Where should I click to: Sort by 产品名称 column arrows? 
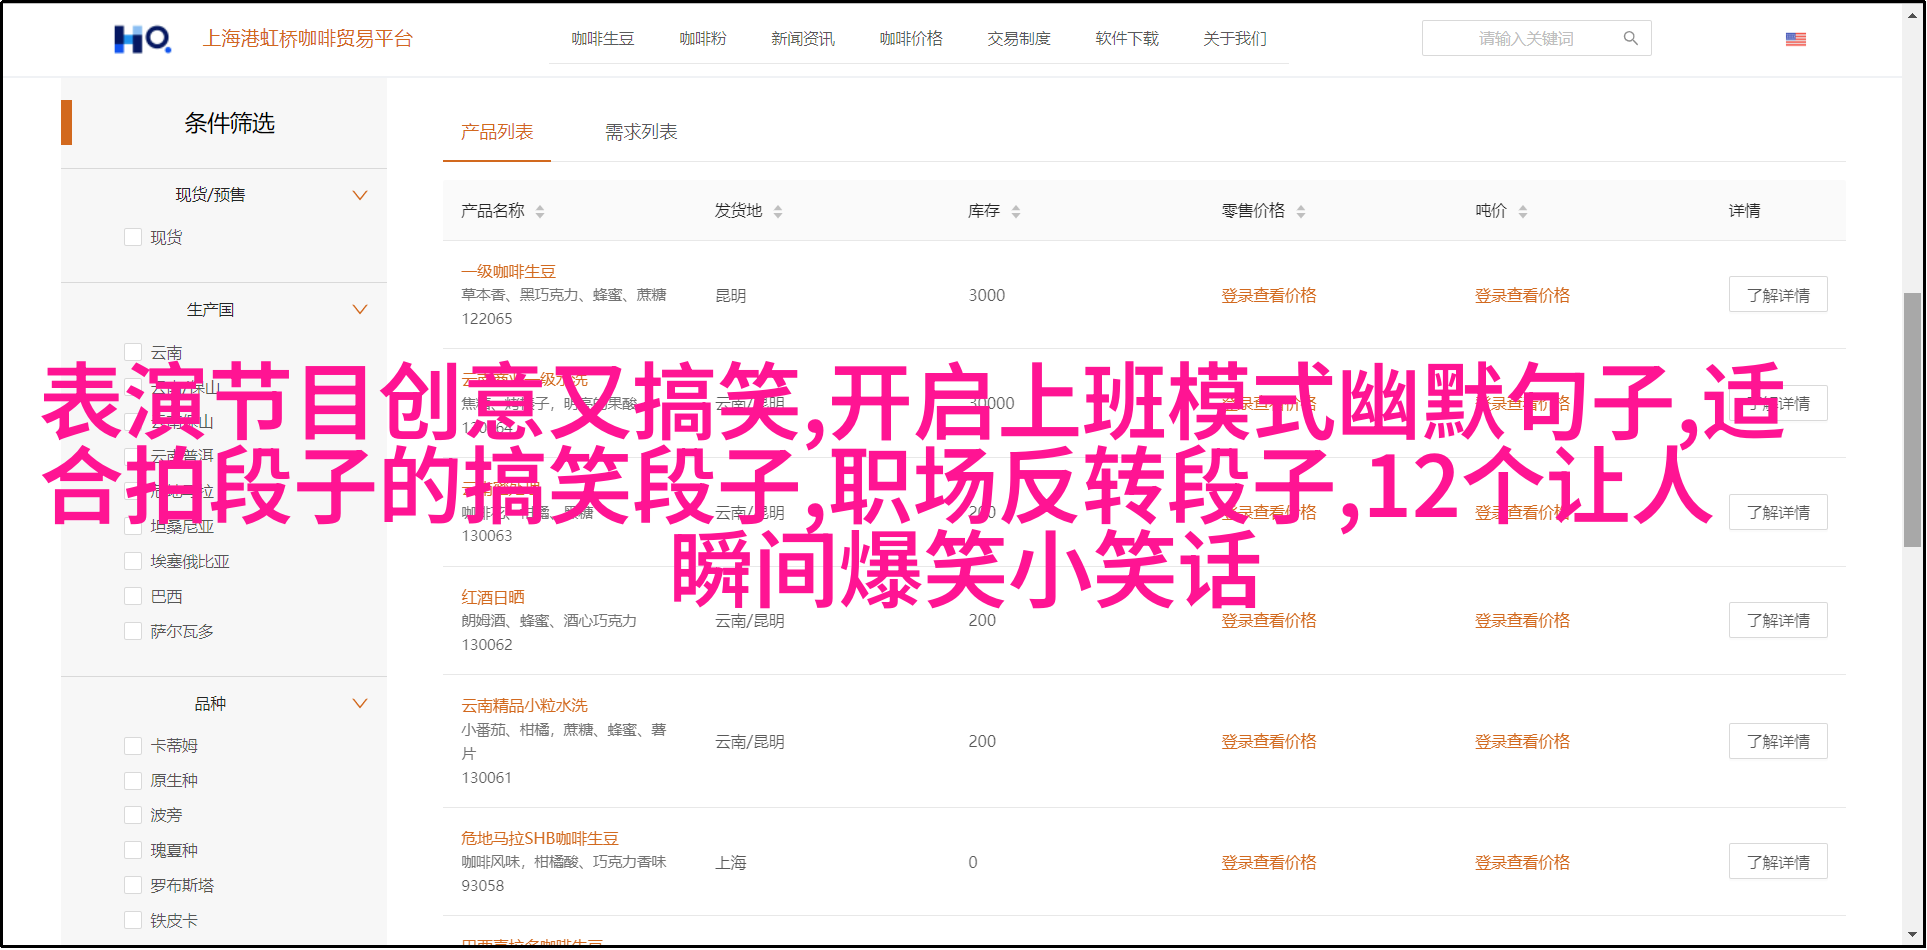[540, 212]
